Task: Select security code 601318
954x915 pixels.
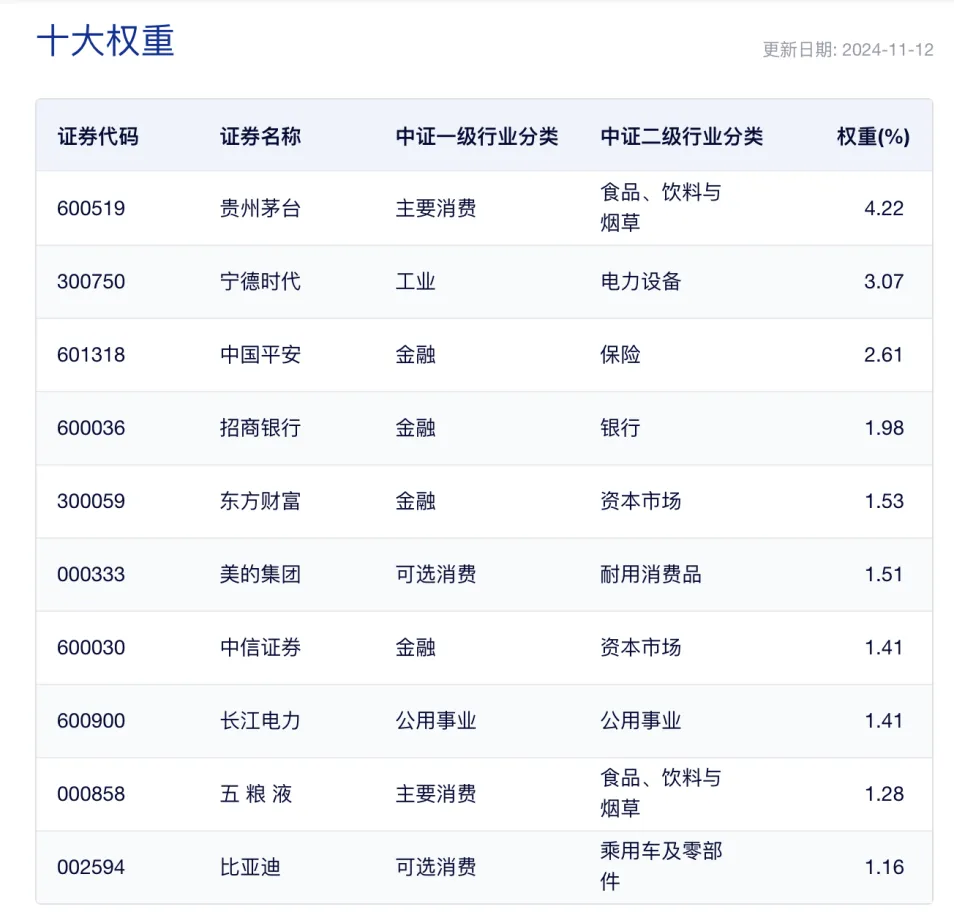Action: [91, 355]
